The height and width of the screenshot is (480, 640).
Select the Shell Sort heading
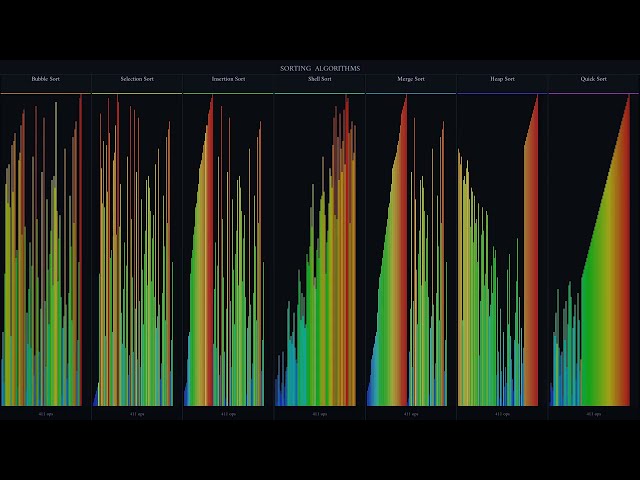tap(320, 79)
